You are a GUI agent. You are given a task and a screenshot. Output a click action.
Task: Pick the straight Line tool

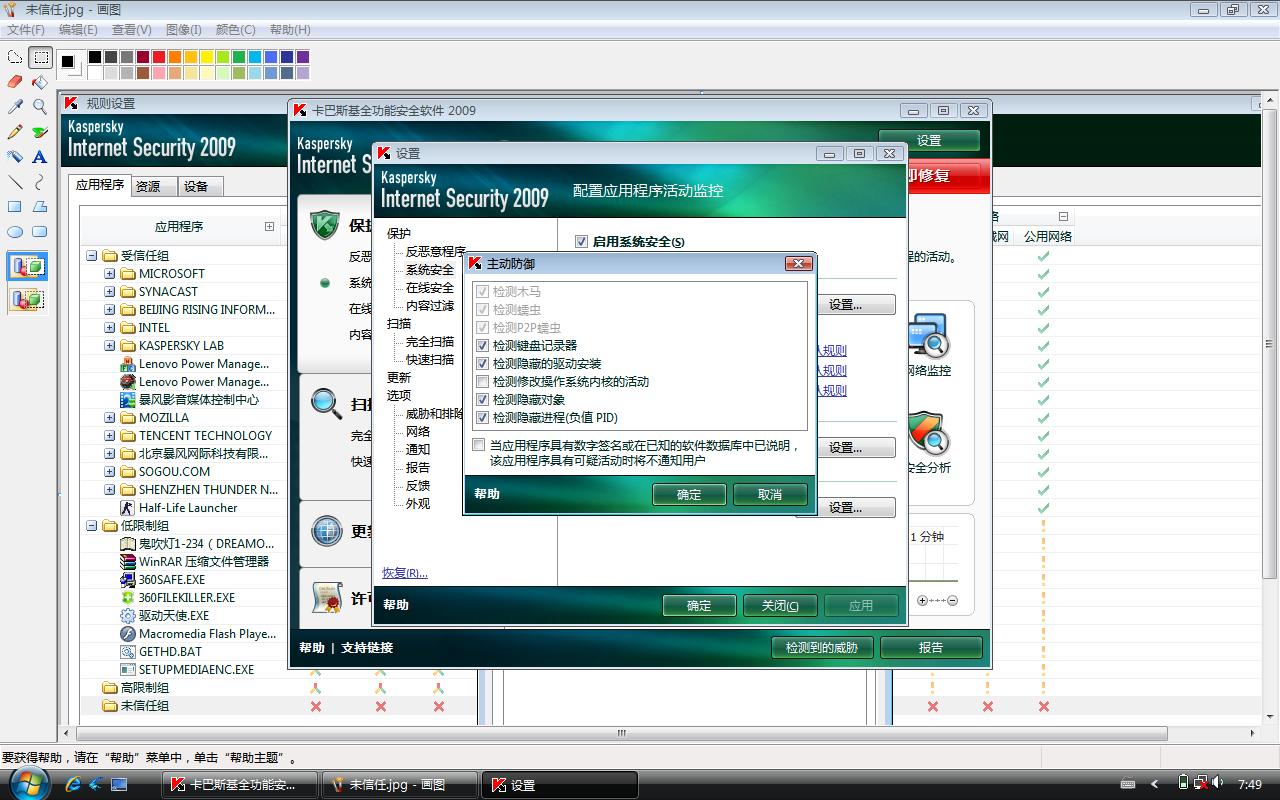click(x=15, y=181)
